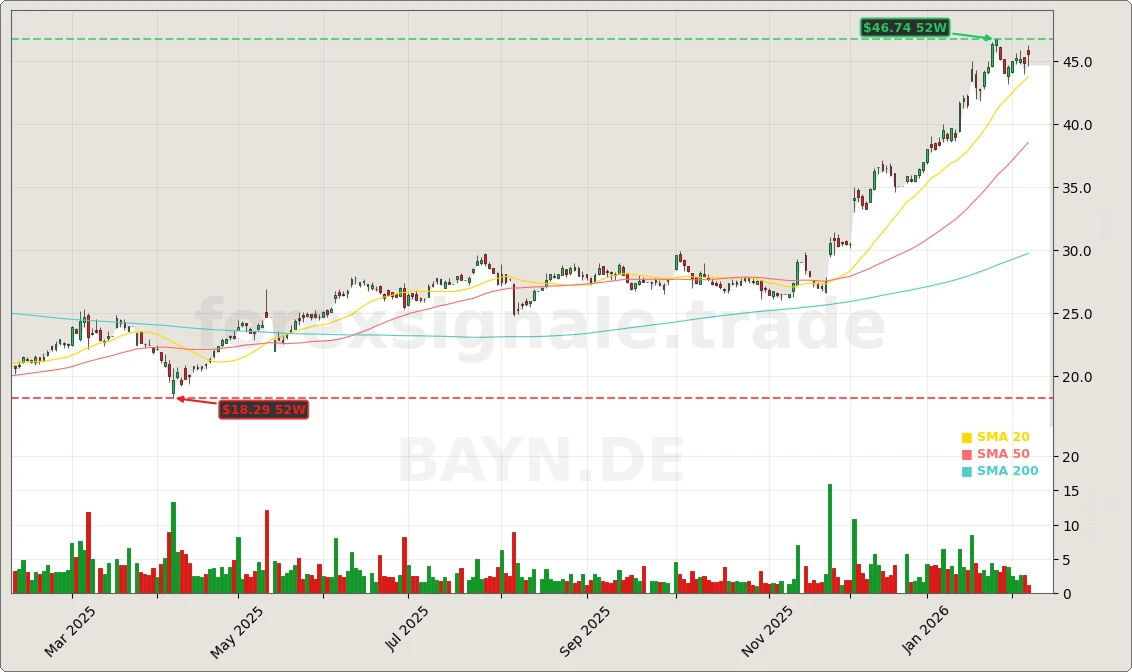Expand the $18.29 52W low label
The width and height of the screenshot is (1132, 672).
pyautogui.click(x=264, y=410)
